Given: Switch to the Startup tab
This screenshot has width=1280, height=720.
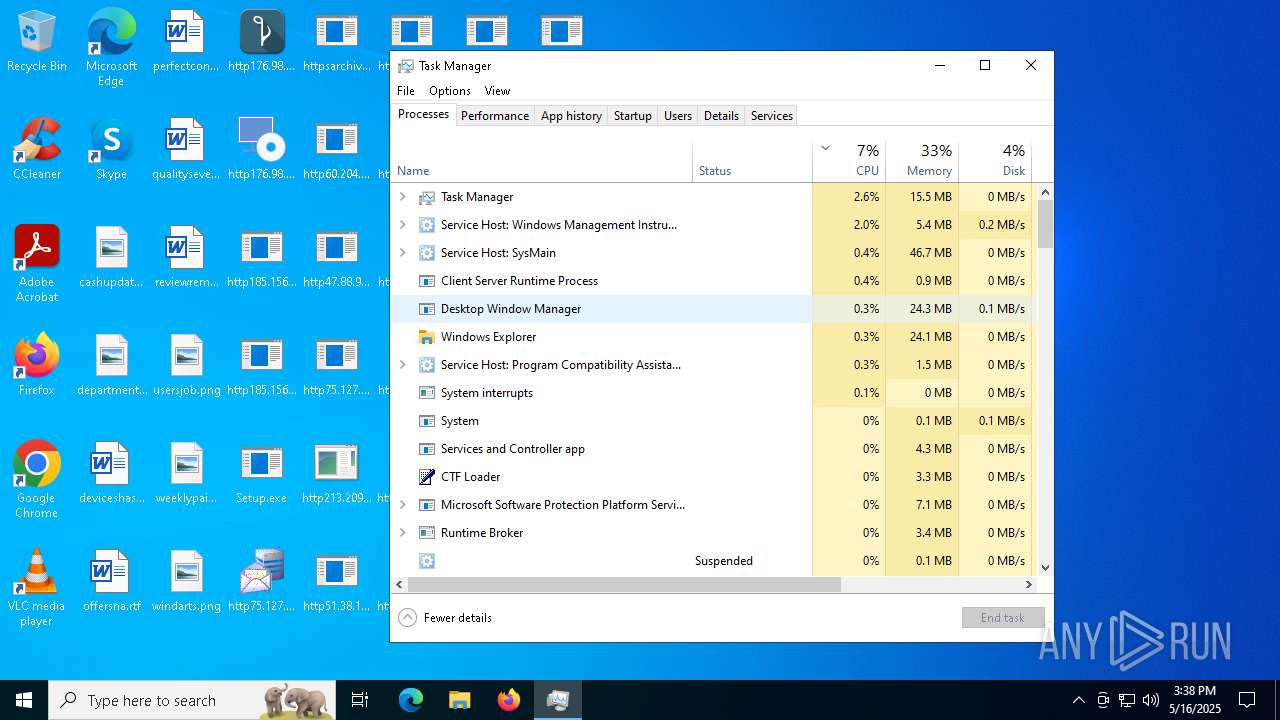Looking at the screenshot, I should tap(633, 116).
